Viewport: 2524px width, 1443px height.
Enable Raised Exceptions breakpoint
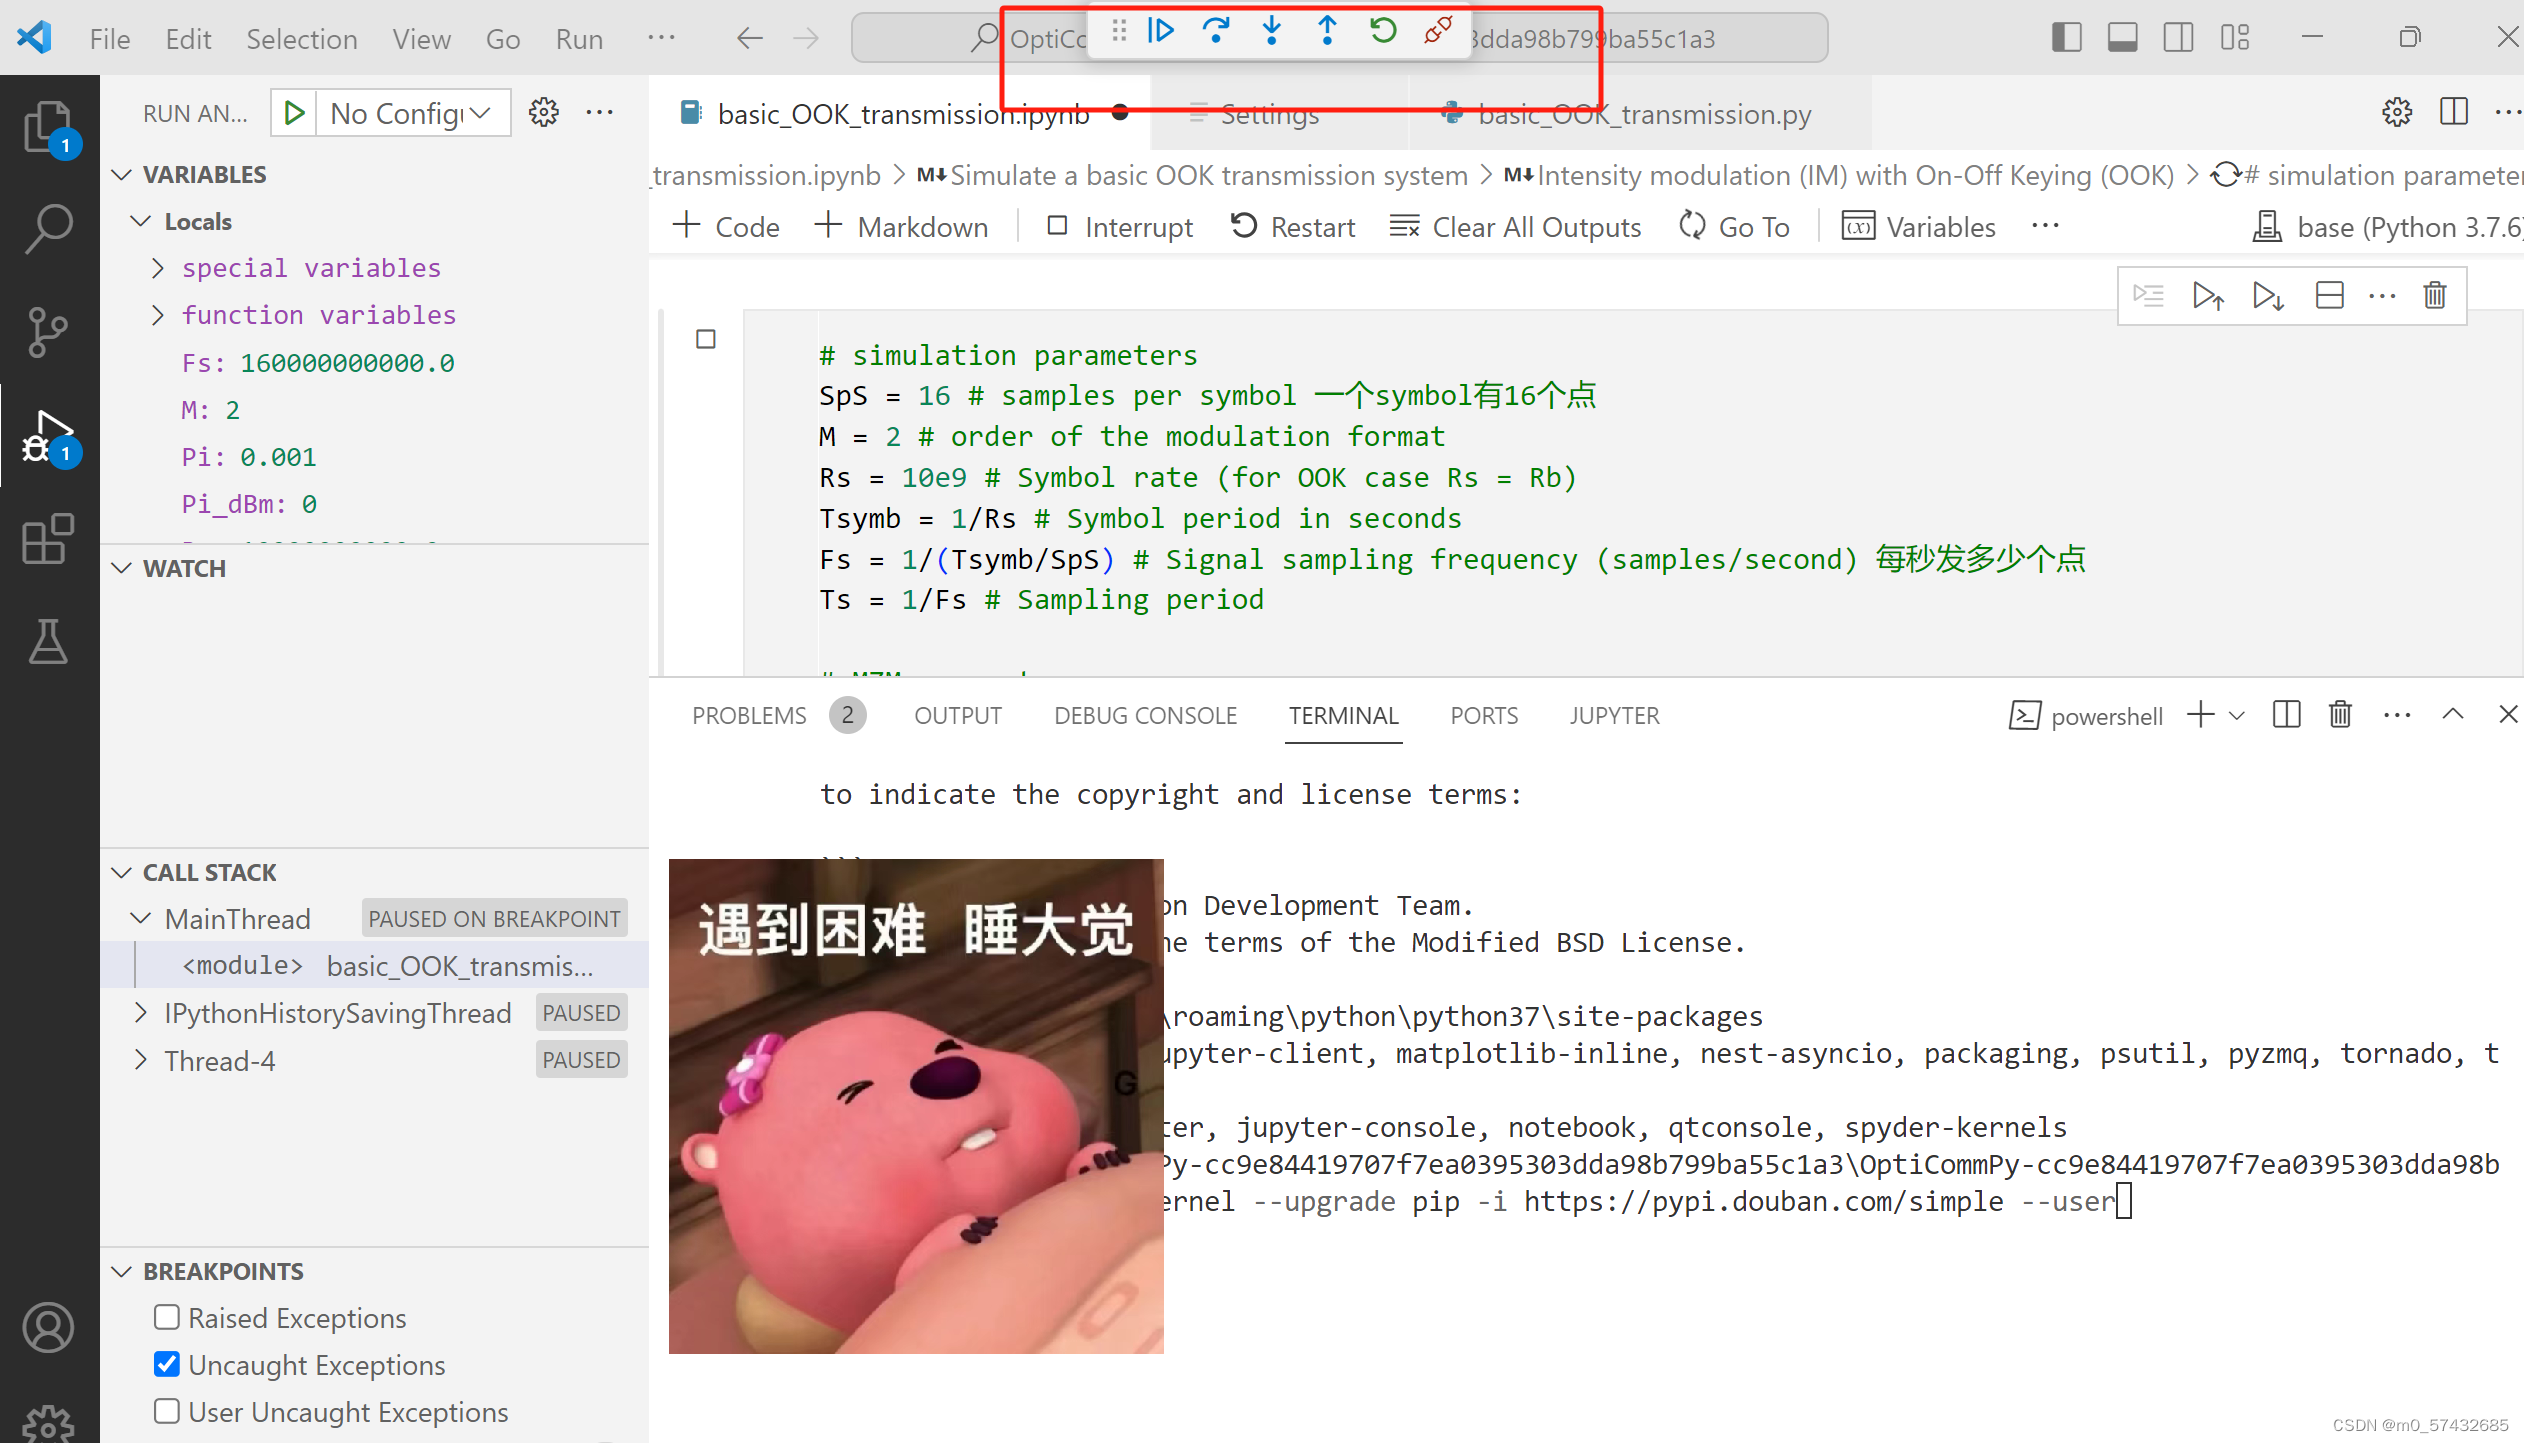coord(166,1317)
